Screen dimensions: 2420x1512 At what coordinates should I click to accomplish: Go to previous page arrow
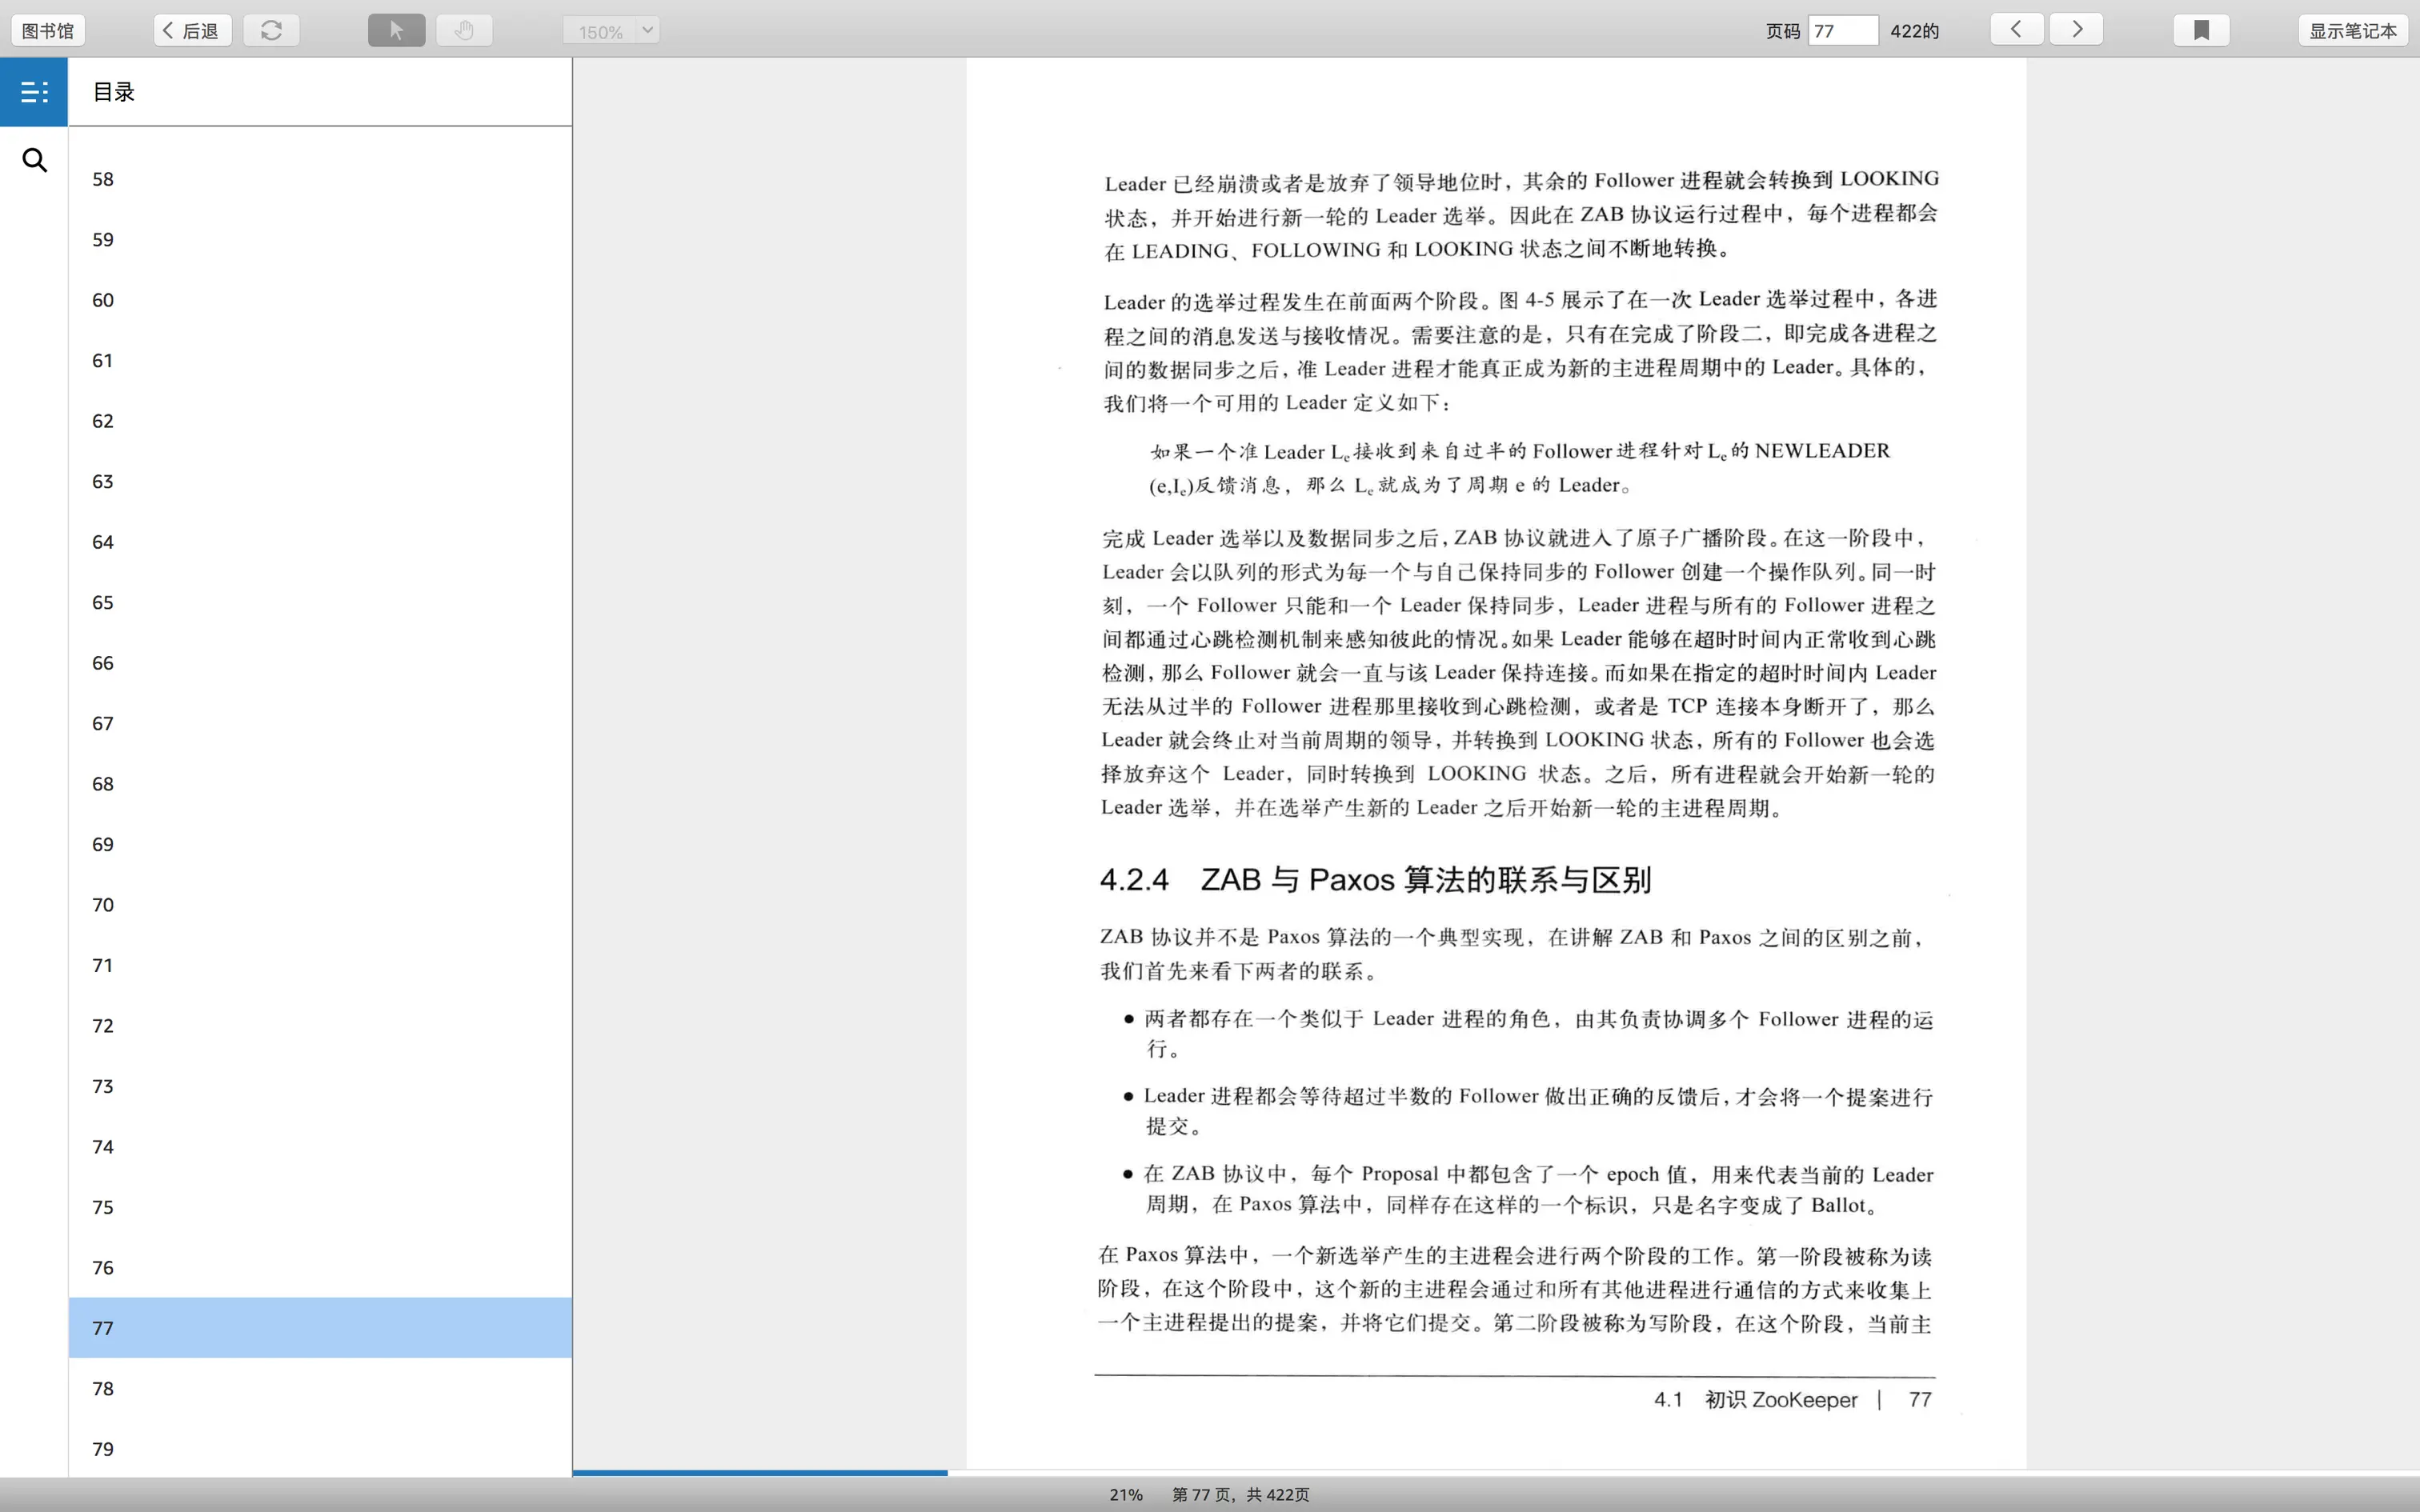[x=2016, y=29]
